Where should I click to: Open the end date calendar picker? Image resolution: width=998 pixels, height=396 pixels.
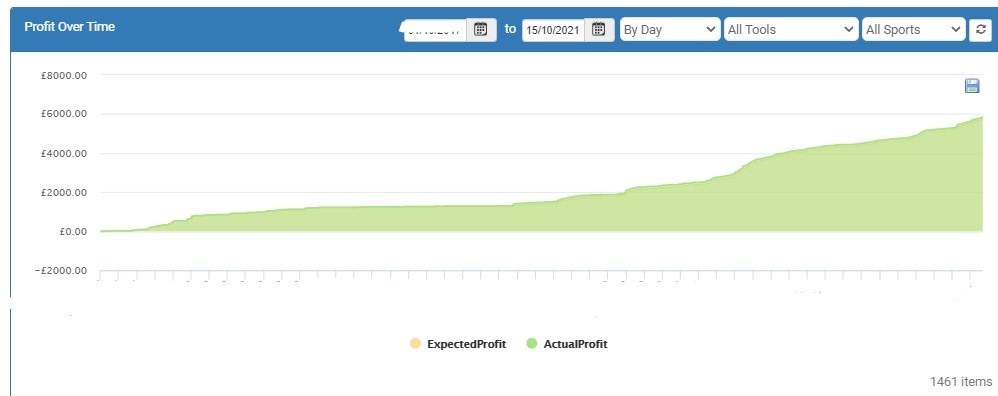[598, 29]
